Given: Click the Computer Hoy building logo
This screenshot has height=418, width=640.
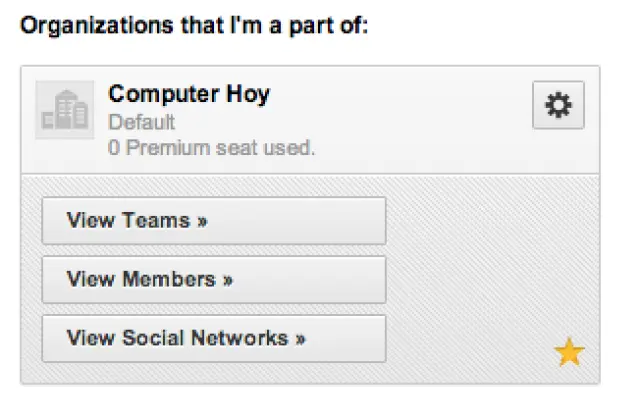Looking at the screenshot, I should (65, 111).
